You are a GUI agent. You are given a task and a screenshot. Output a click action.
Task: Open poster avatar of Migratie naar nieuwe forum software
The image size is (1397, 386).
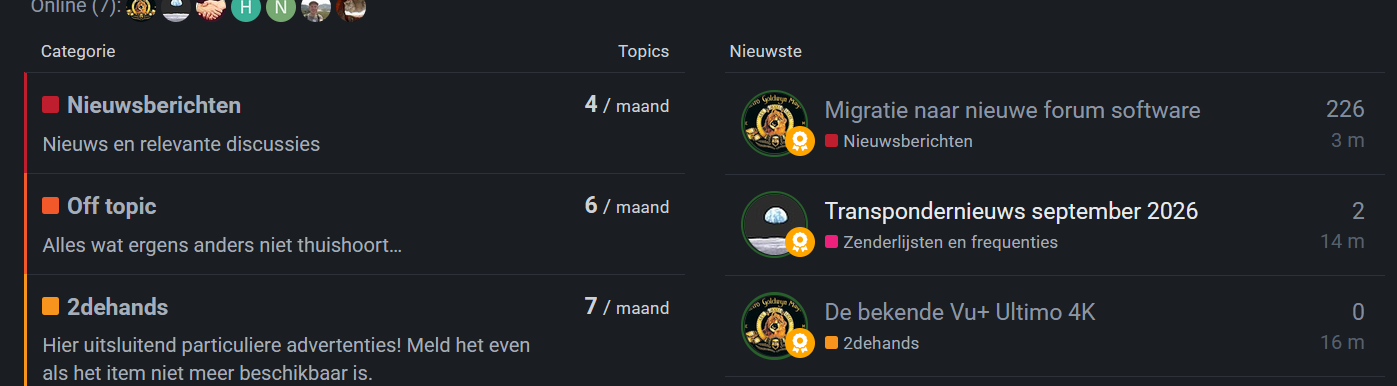775,123
